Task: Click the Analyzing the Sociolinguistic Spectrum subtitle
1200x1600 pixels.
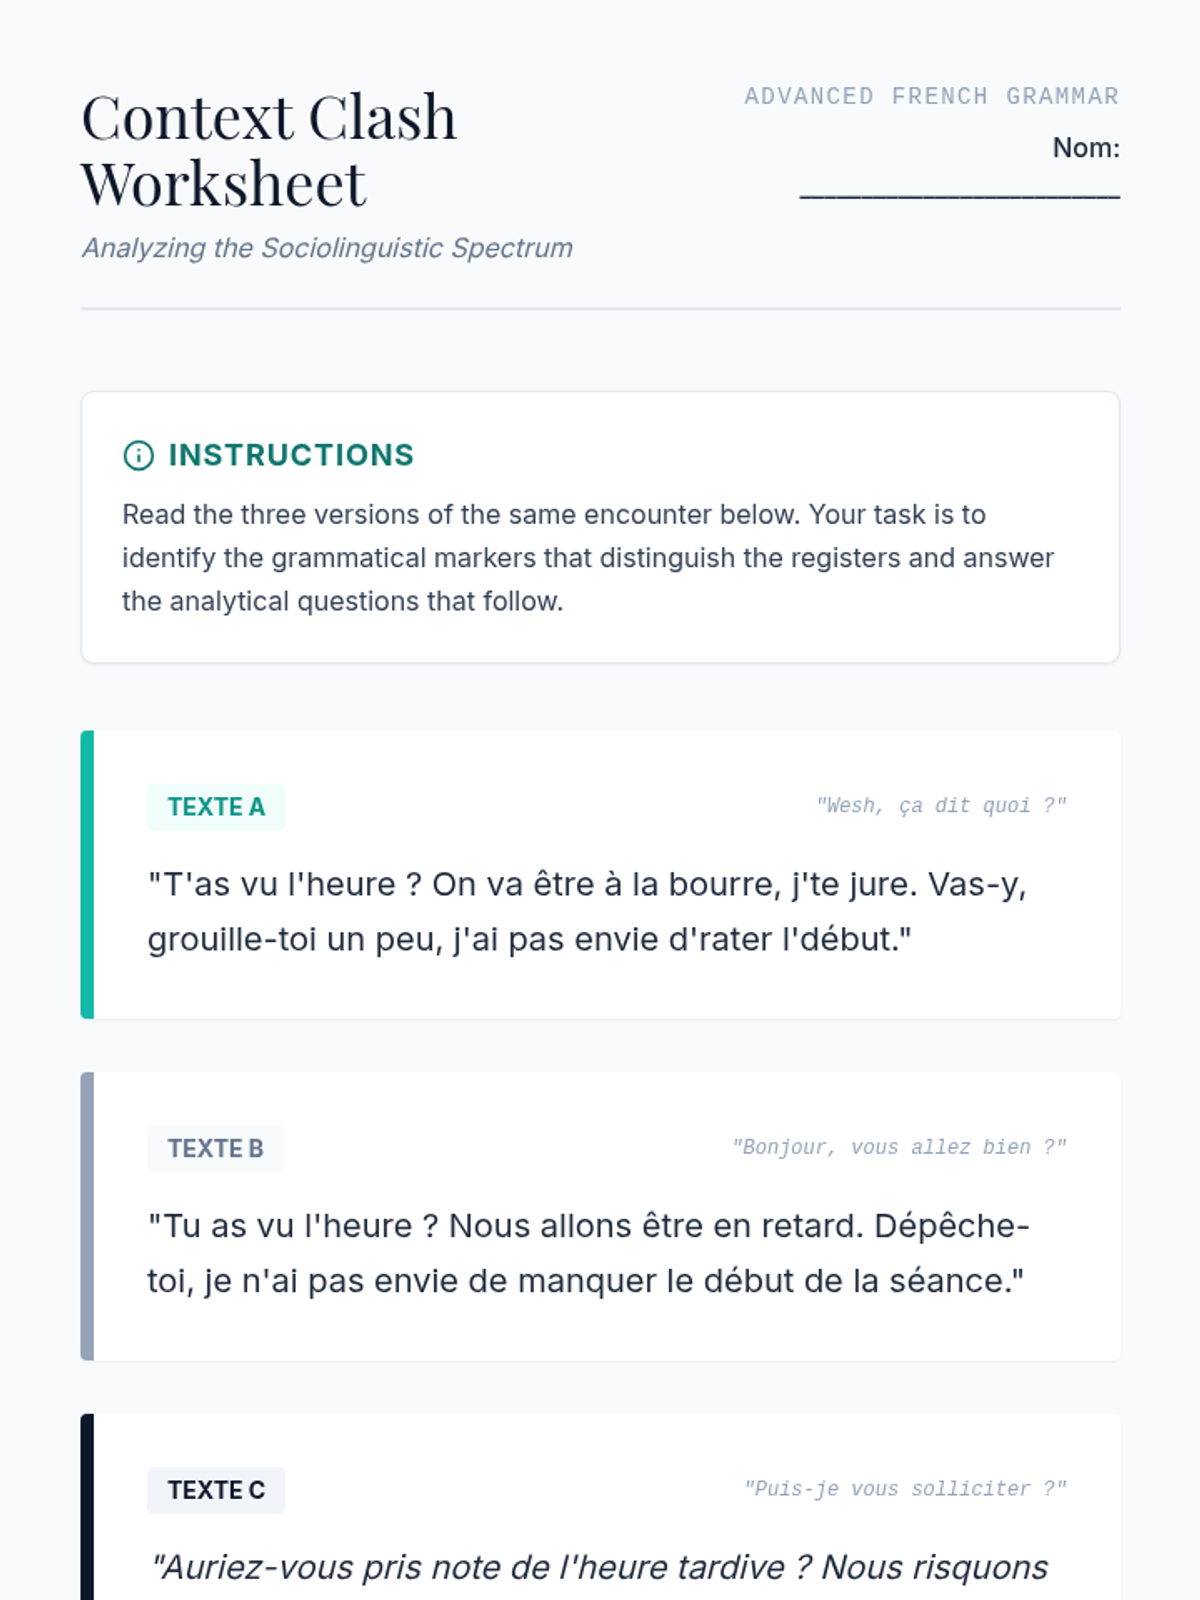Action: [x=327, y=248]
